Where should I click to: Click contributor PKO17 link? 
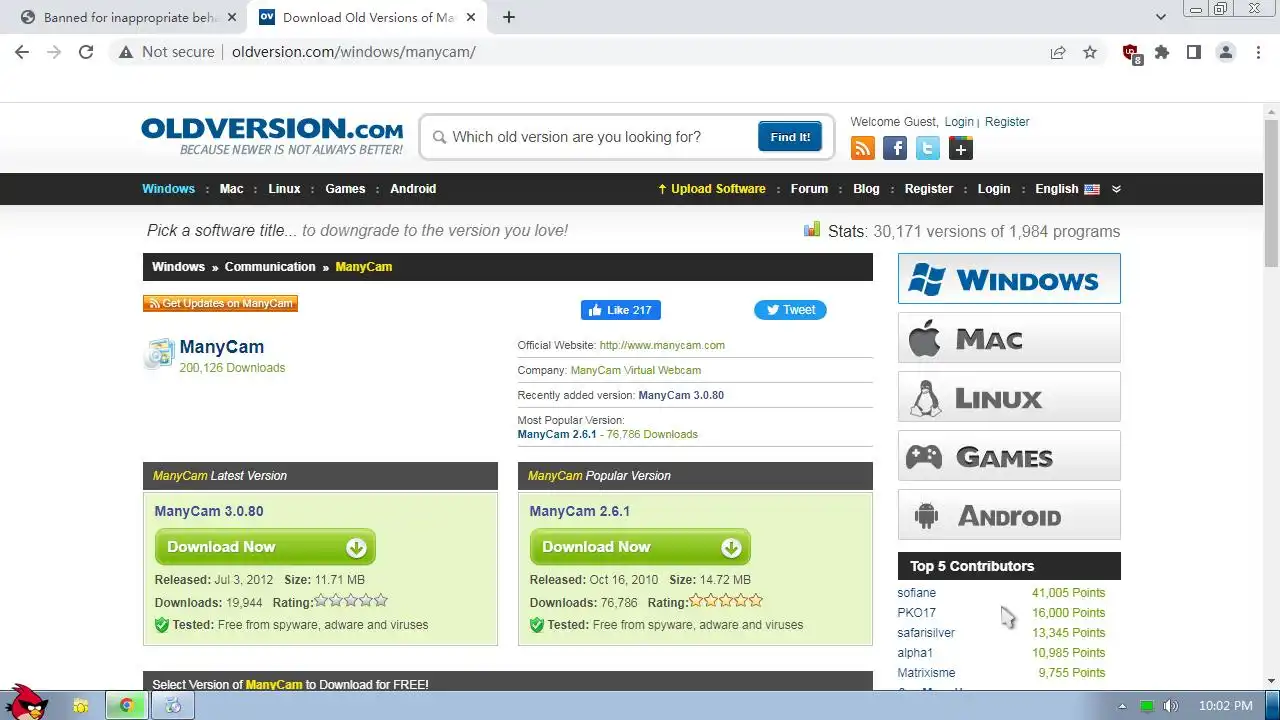tap(917, 613)
